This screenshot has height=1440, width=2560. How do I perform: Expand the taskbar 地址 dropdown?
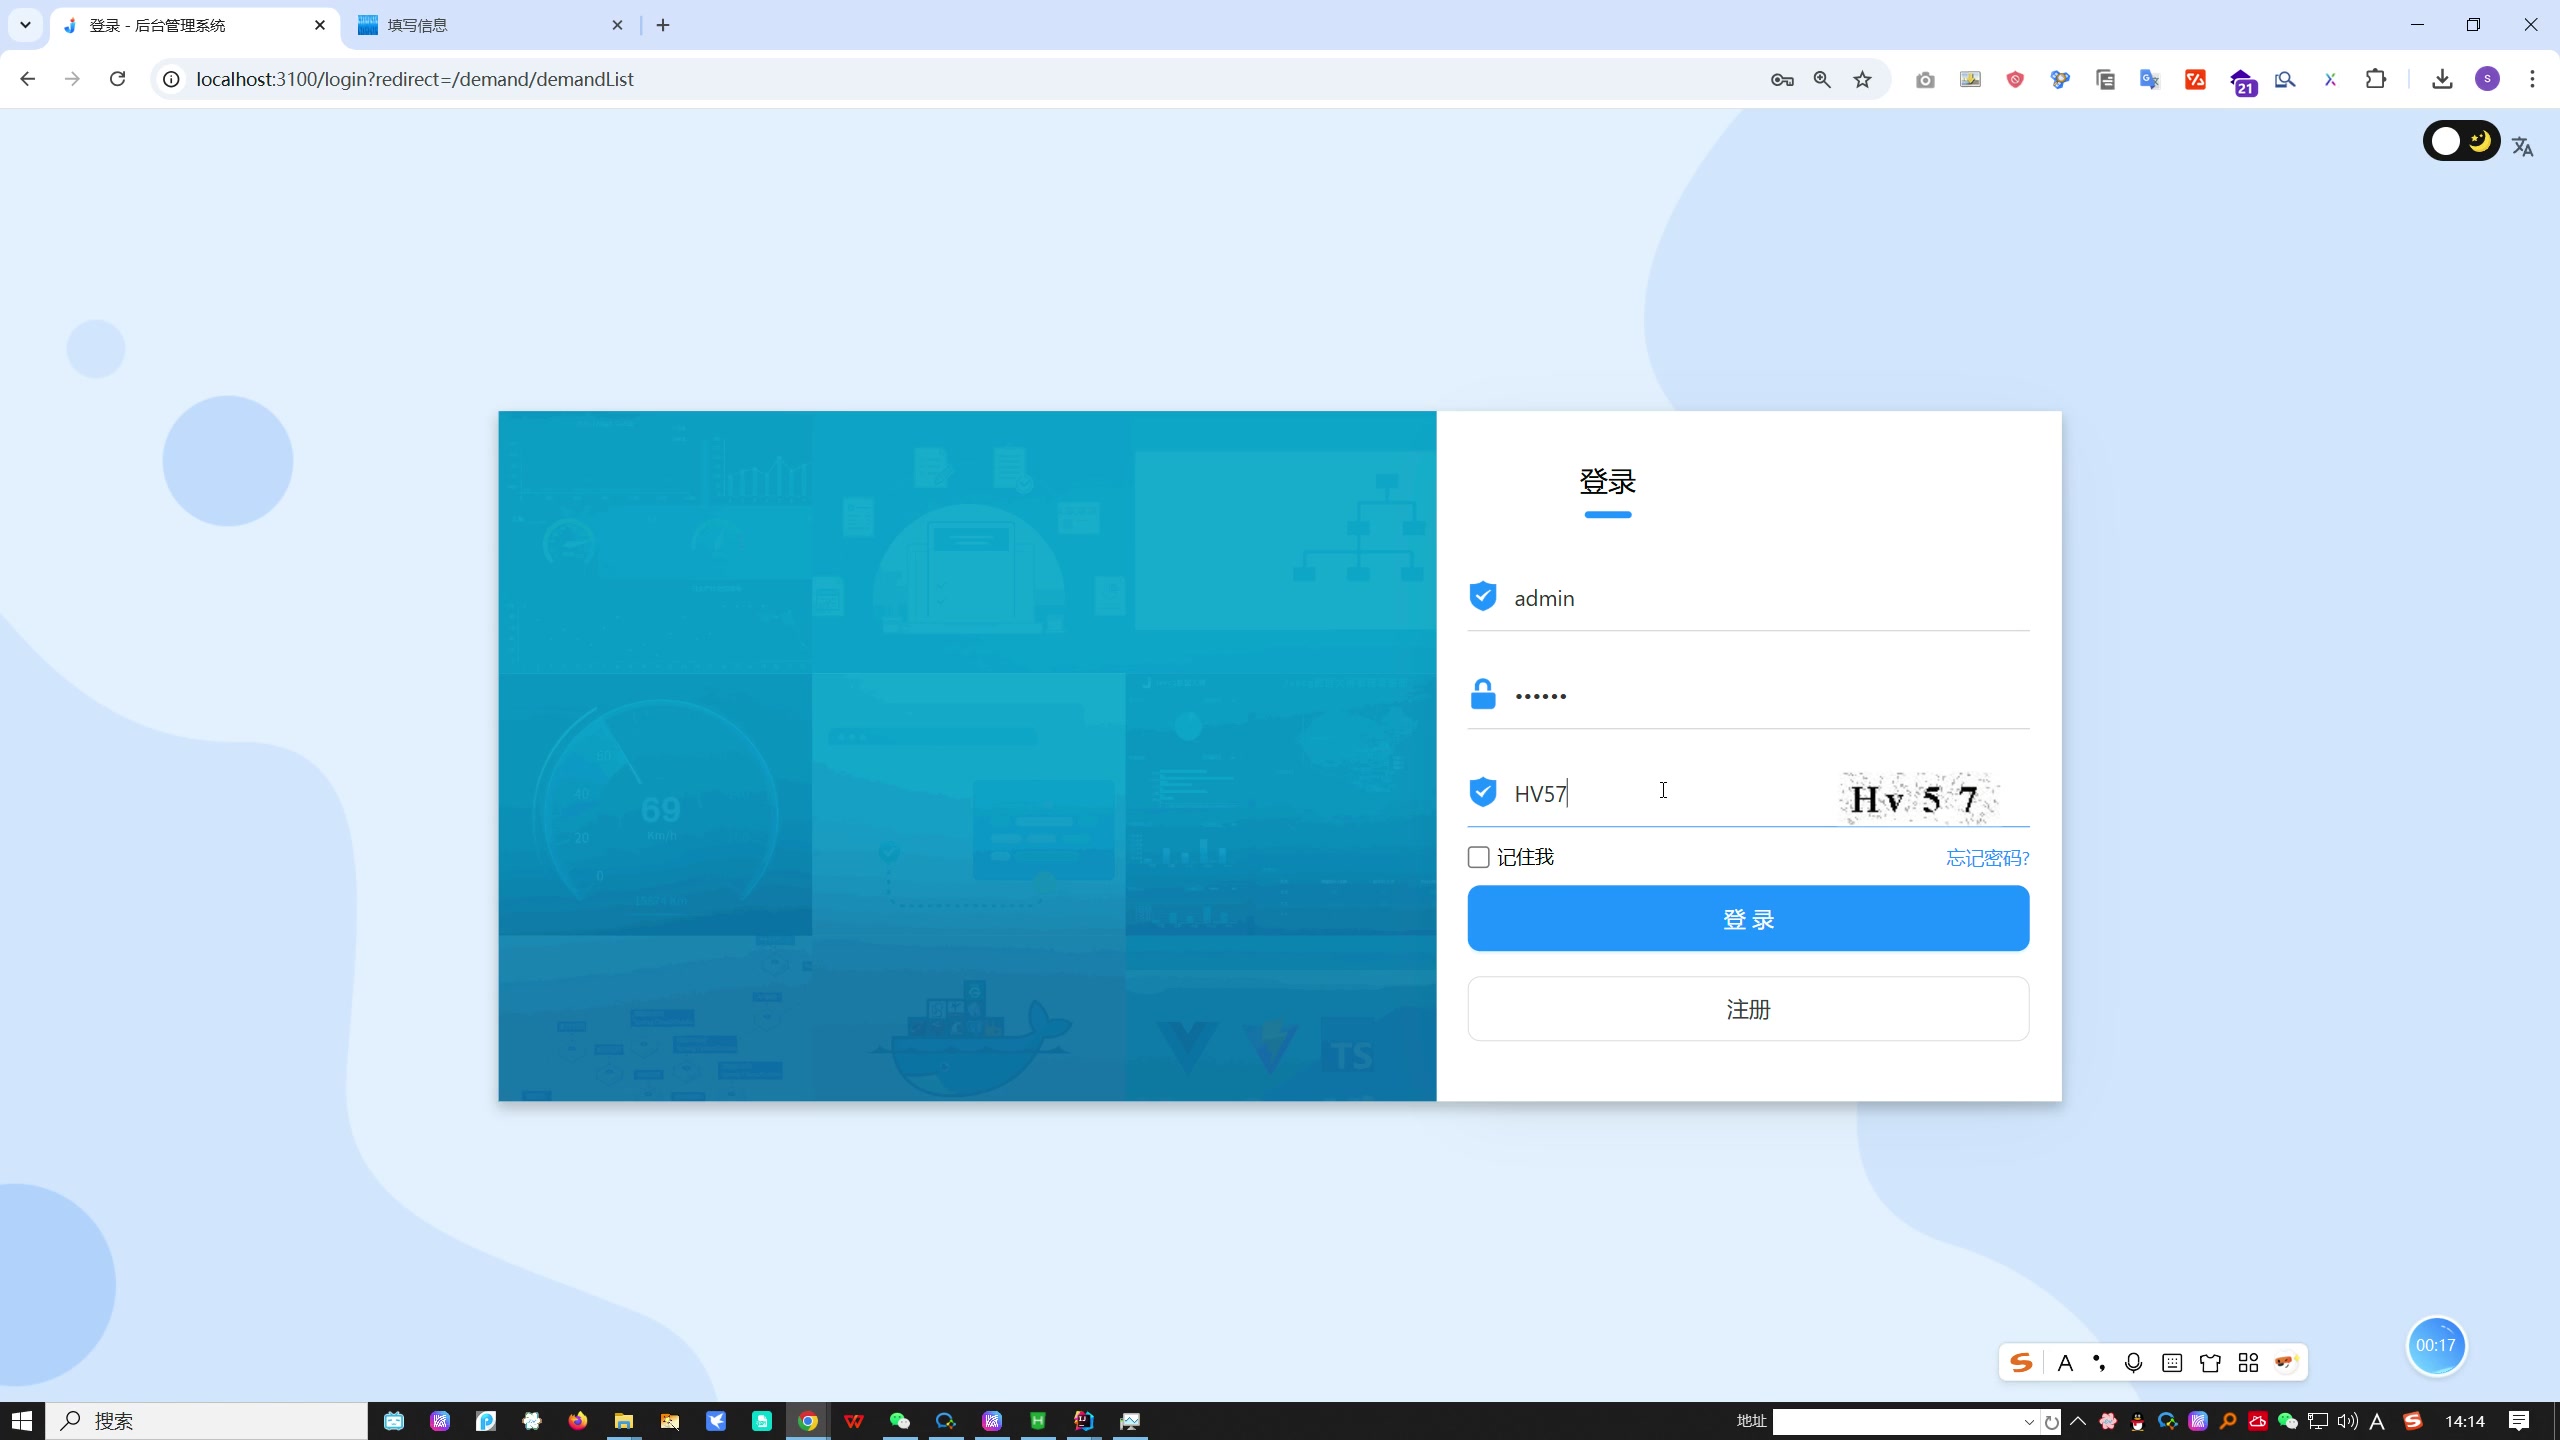(x=2029, y=1422)
